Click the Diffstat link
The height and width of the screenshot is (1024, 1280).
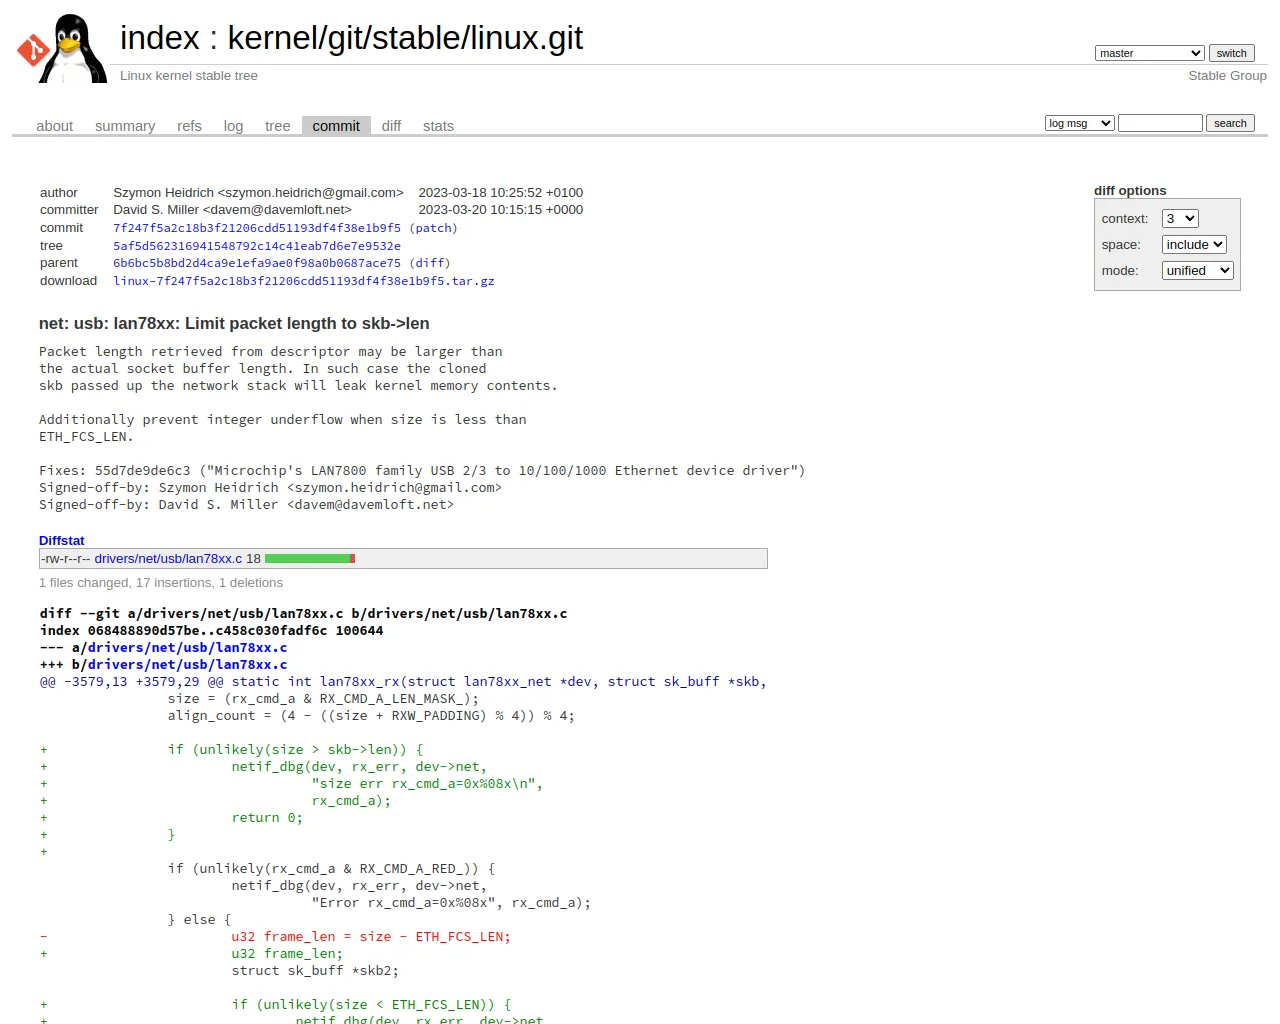[62, 541]
